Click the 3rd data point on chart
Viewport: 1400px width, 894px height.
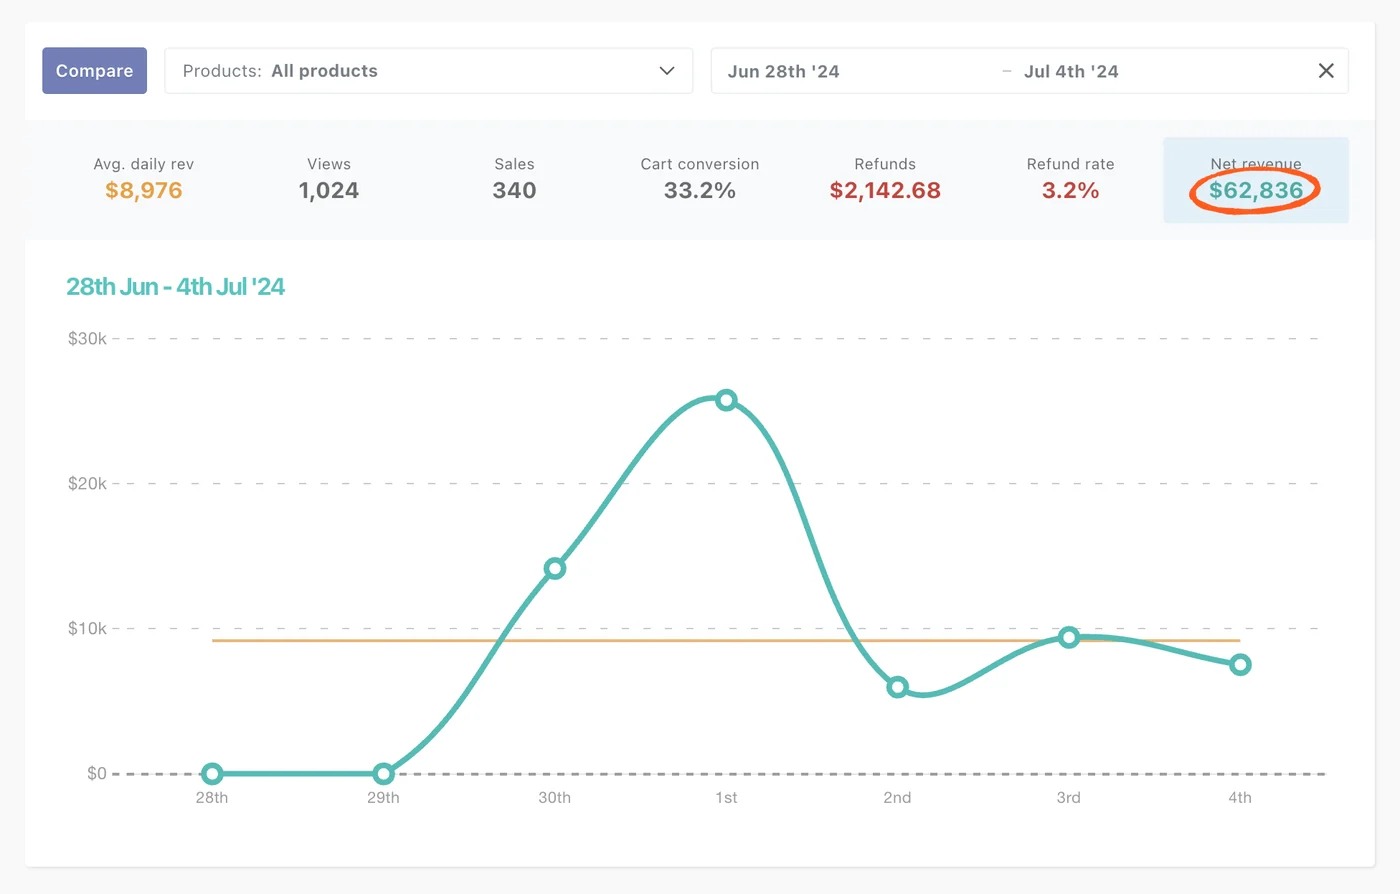(1069, 637)
